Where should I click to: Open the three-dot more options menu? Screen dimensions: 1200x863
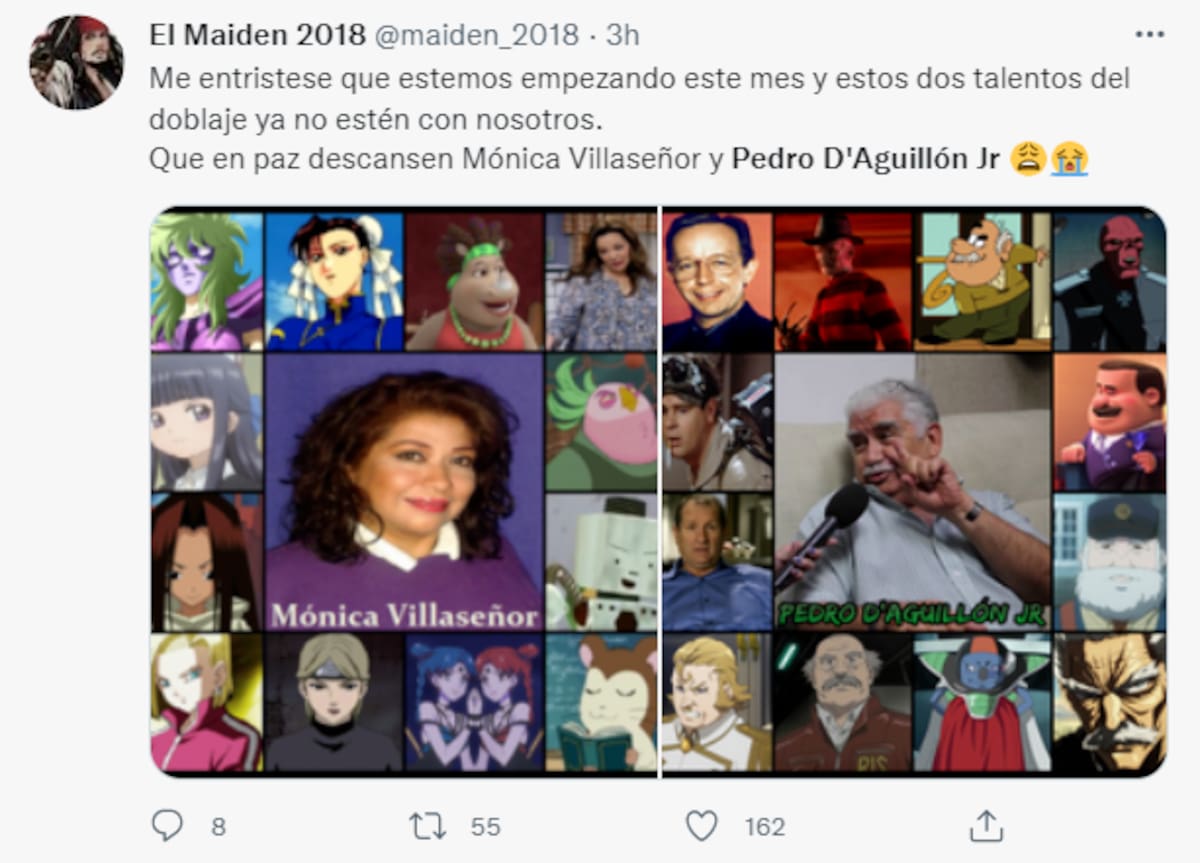(1150, 34)
